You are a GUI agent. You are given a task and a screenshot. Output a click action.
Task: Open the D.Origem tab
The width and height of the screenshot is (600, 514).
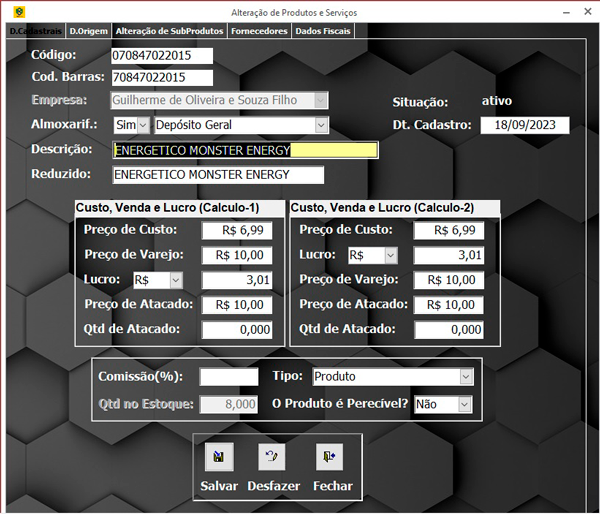tap(88, 31)
